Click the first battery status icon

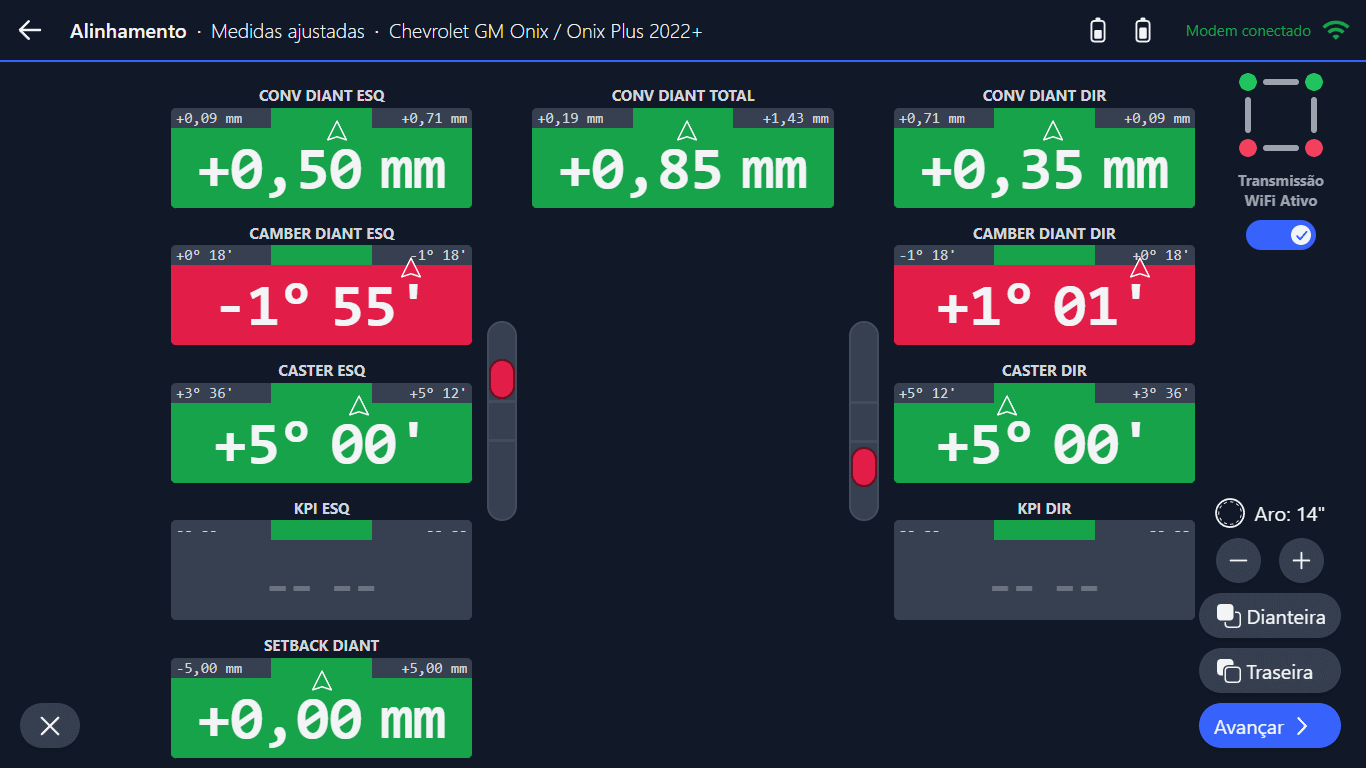[1098, 31]
